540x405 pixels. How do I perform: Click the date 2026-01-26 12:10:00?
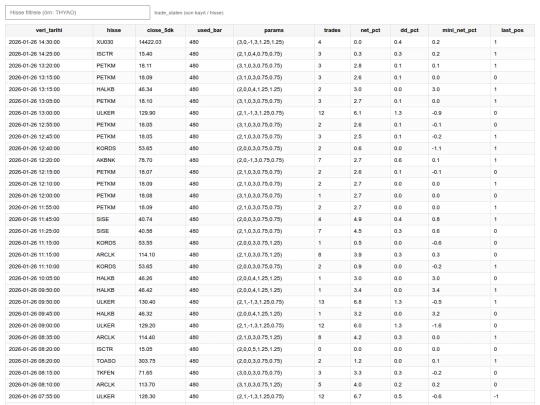[34, 184]
